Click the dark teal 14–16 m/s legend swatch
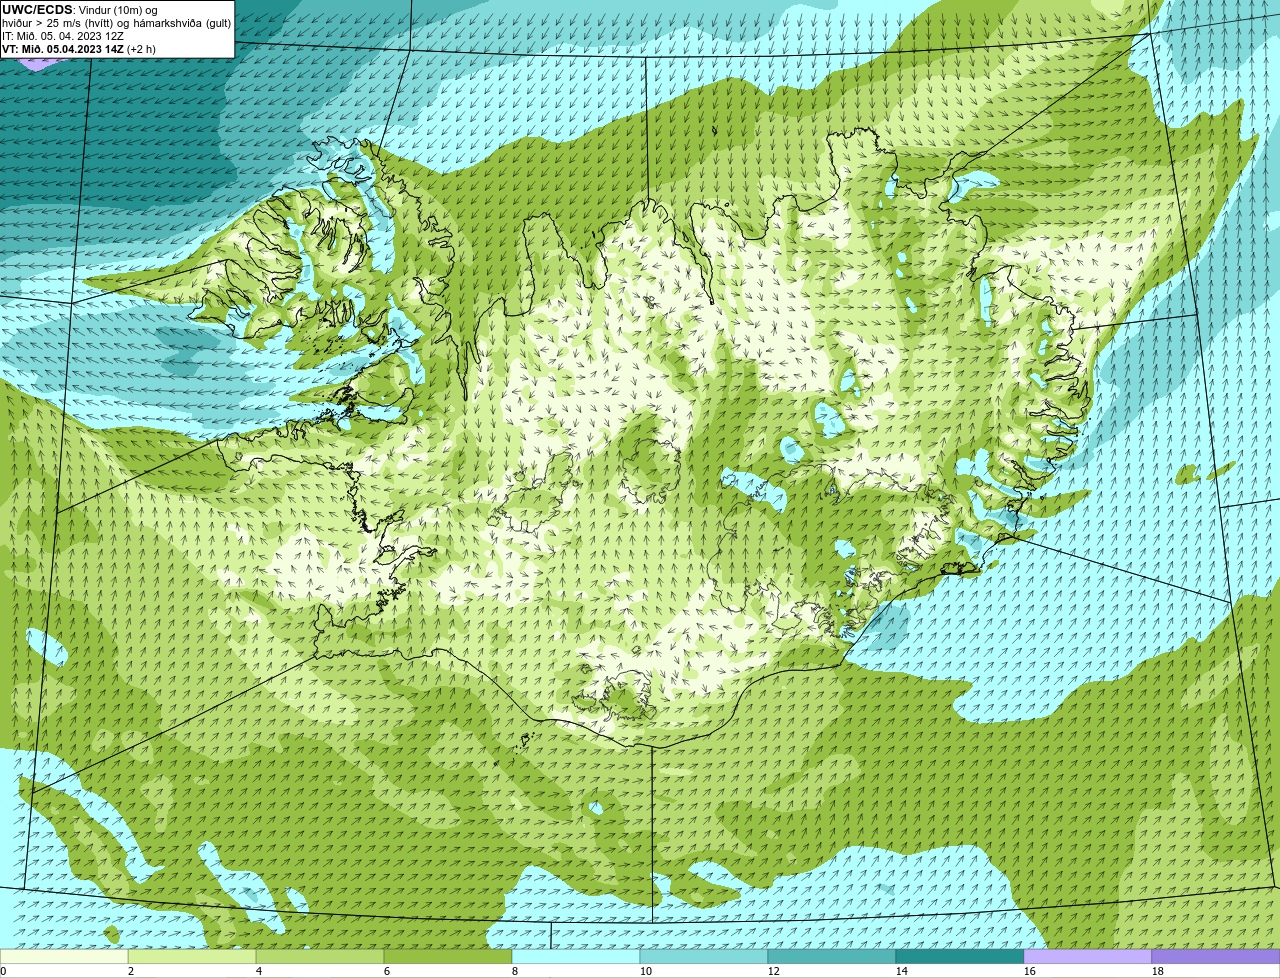Image resolution: width=1280 pixels, height=978 pixels. click(x=960, y=956)
